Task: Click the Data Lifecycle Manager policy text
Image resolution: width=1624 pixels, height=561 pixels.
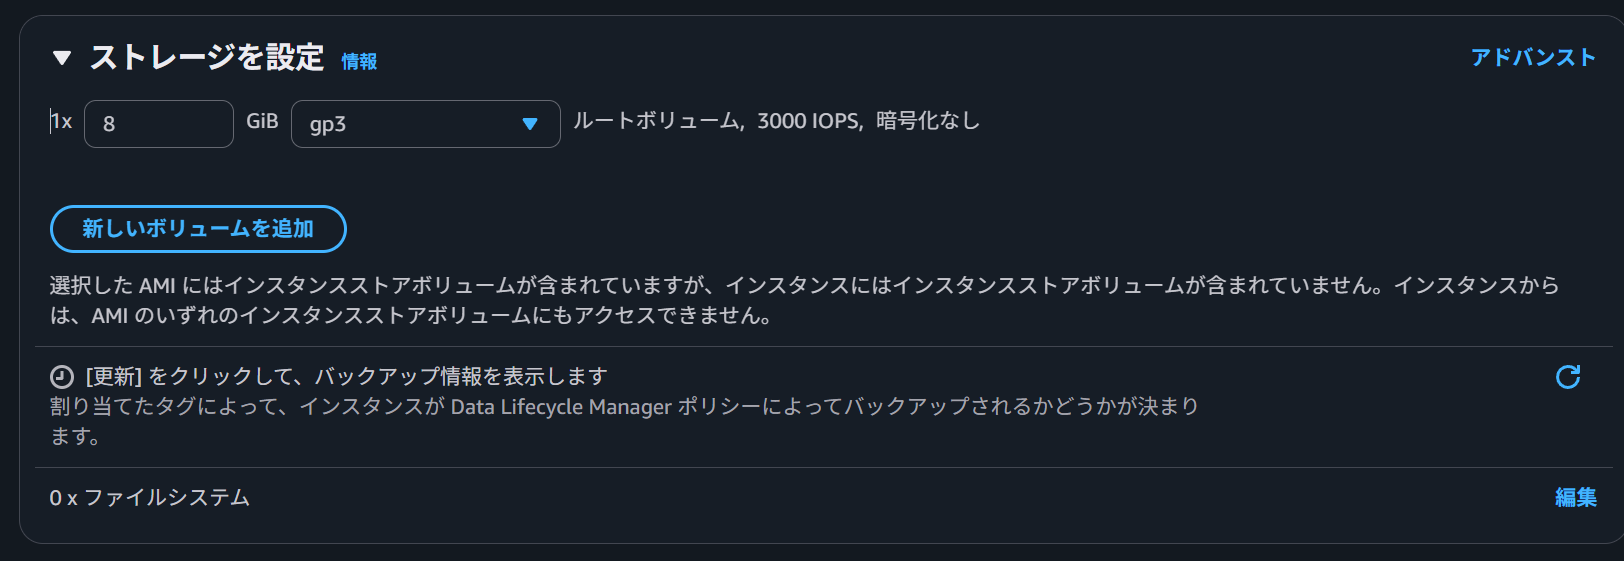Action: pyautogui.click(x=560, y=407)
